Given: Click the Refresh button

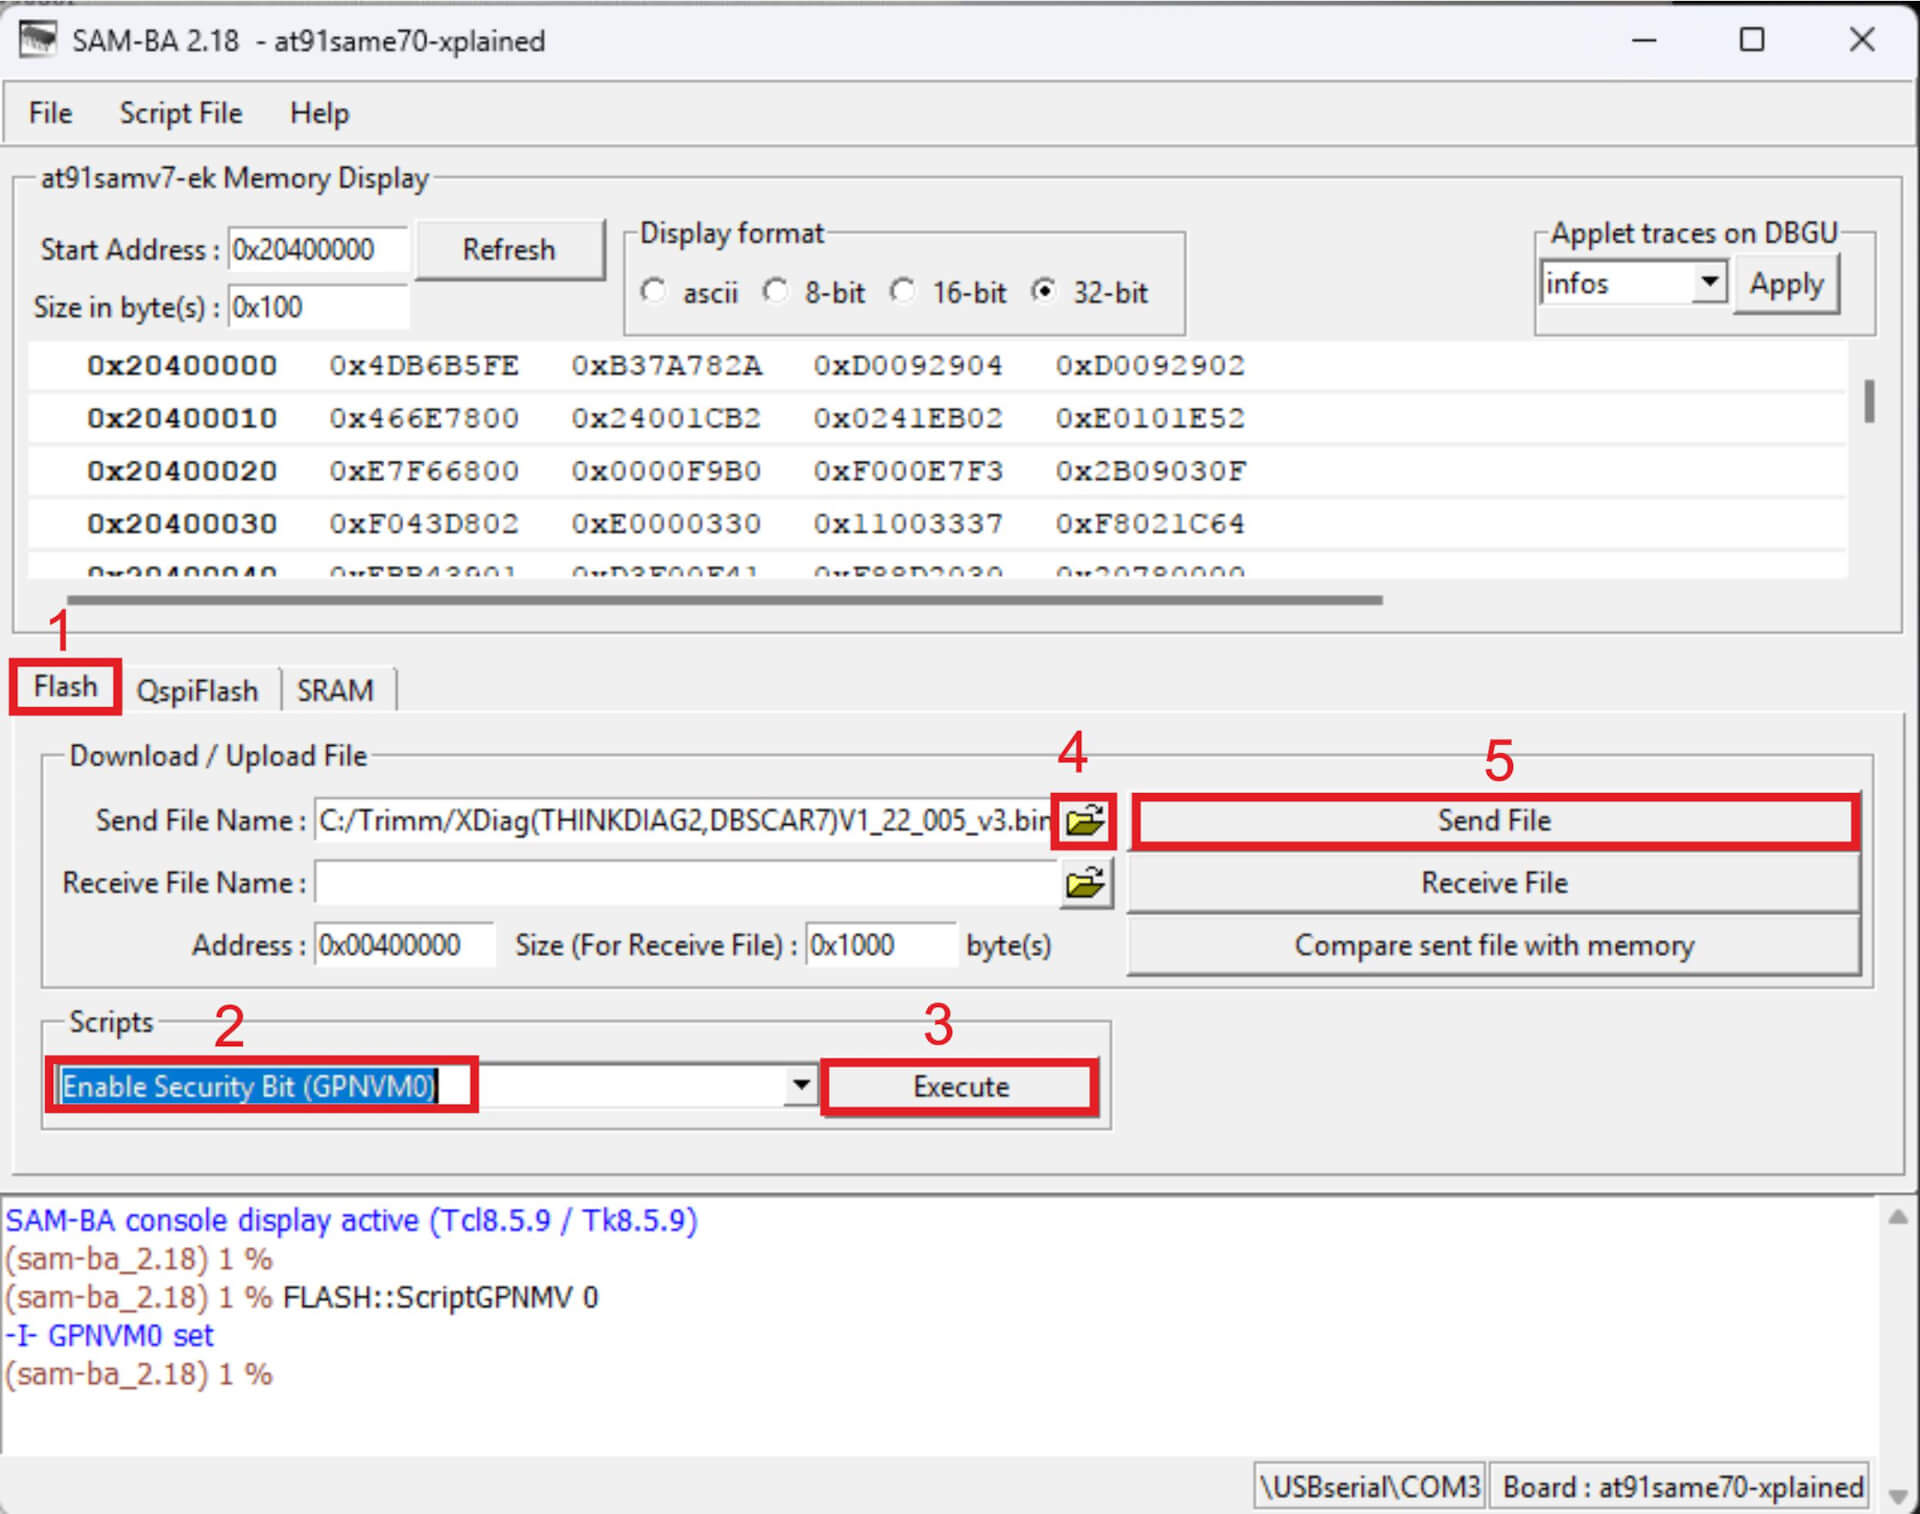Looking at the screenshot, I should [x=509, y=249].
